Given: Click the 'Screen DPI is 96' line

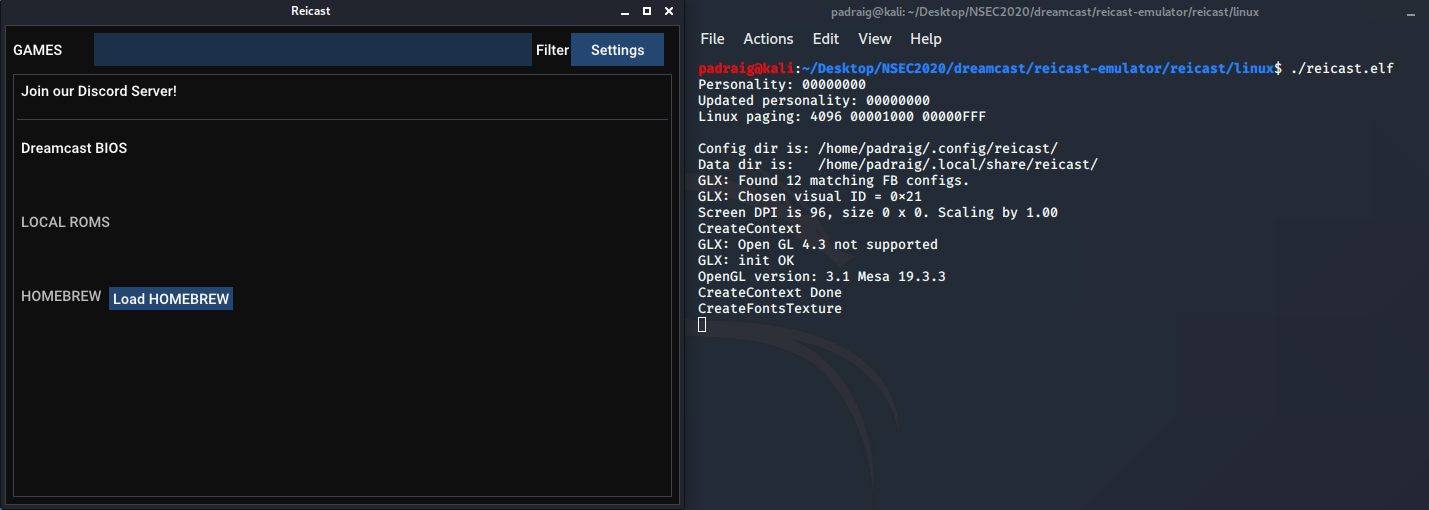Looking at the screenshot, I should click(878, 212).
